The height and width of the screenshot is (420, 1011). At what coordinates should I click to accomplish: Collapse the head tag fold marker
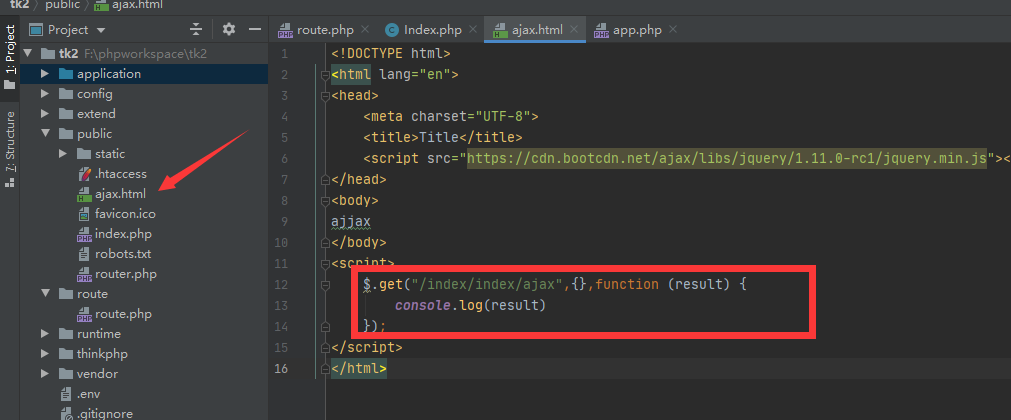click(x=325, y=95)
